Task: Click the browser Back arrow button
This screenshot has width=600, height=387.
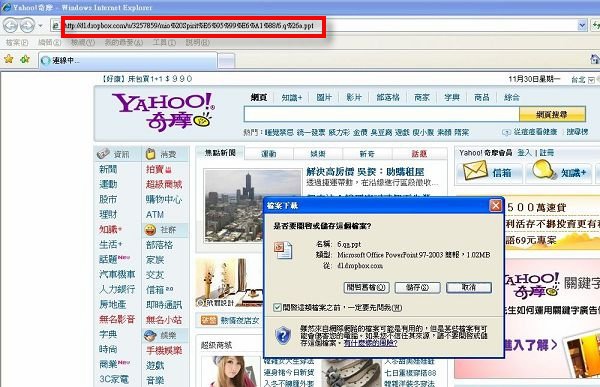Action: [x=11, y=26]
